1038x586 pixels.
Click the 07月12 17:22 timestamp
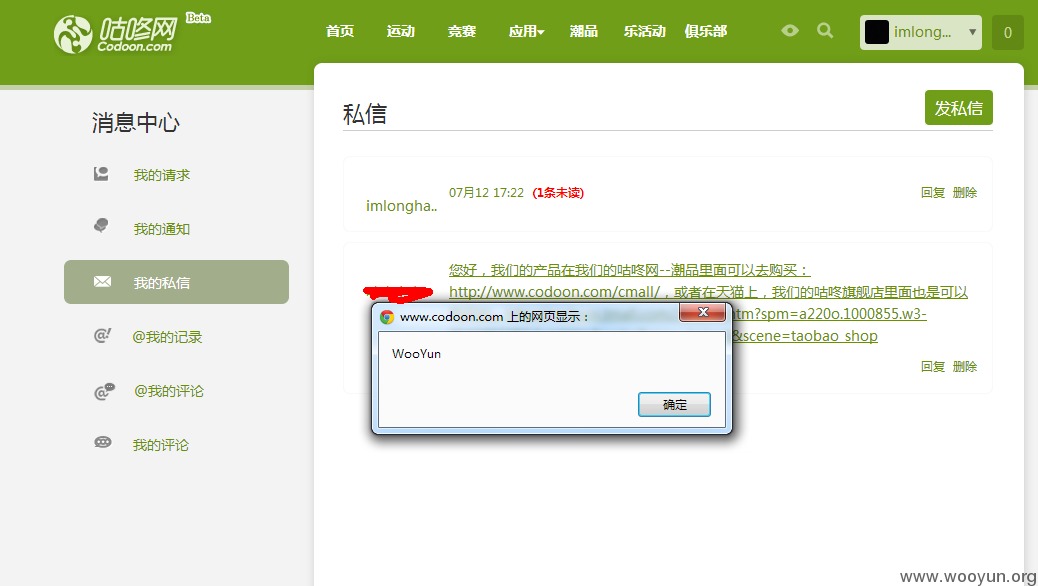coord(486,193)
